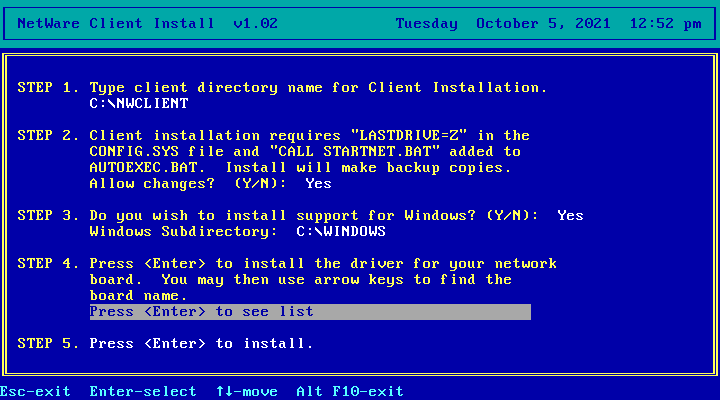Click the date 'Tuesday October 5, 2021'
This screenshot has height=400, width=720.
[x=503, y=23]
